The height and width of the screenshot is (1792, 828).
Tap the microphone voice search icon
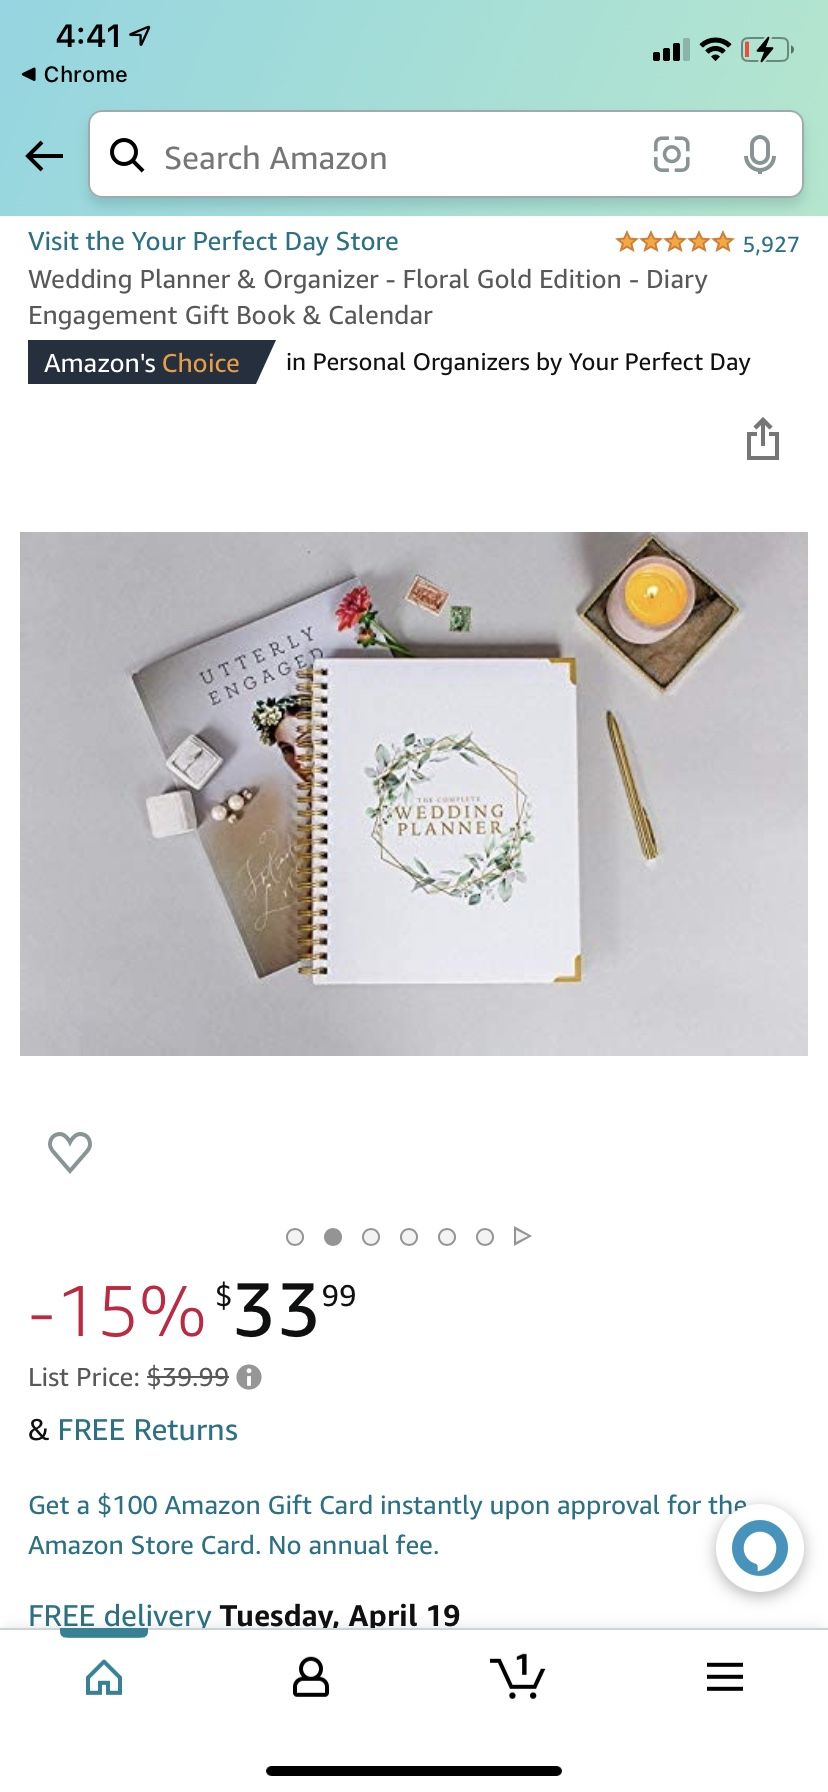click(759, 154)
